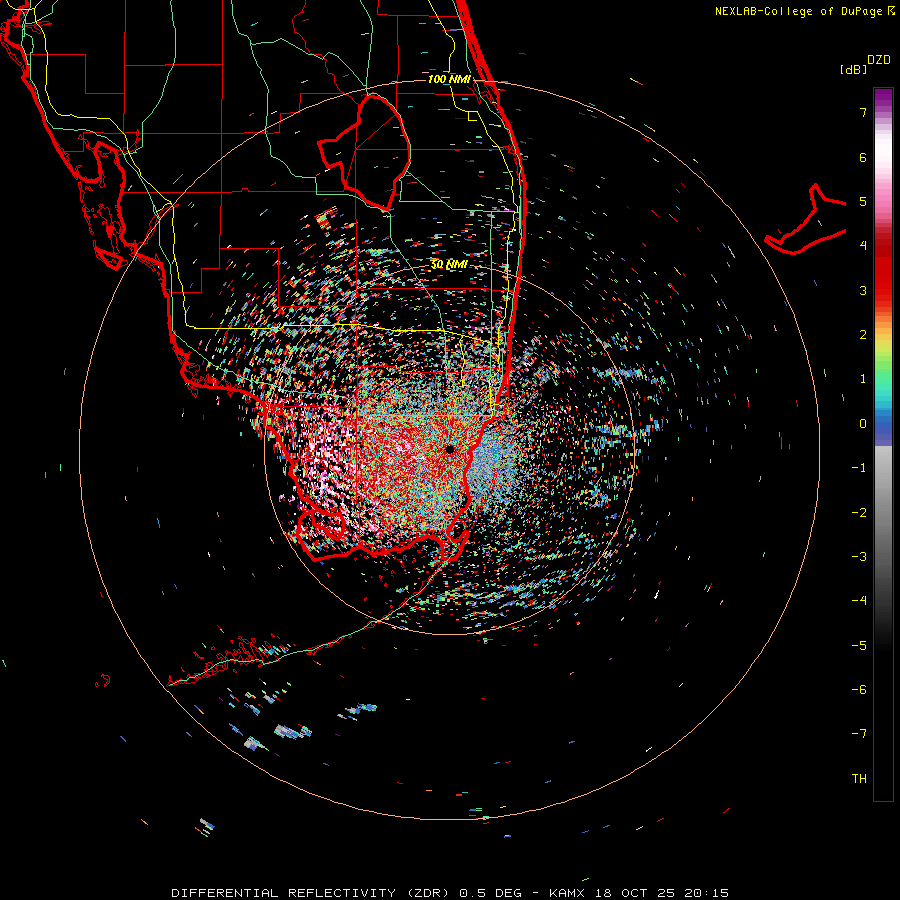Click the 50 NMI range ring label
The height and width of the screenshot is (900, 900).
click(x=449, y=265)
